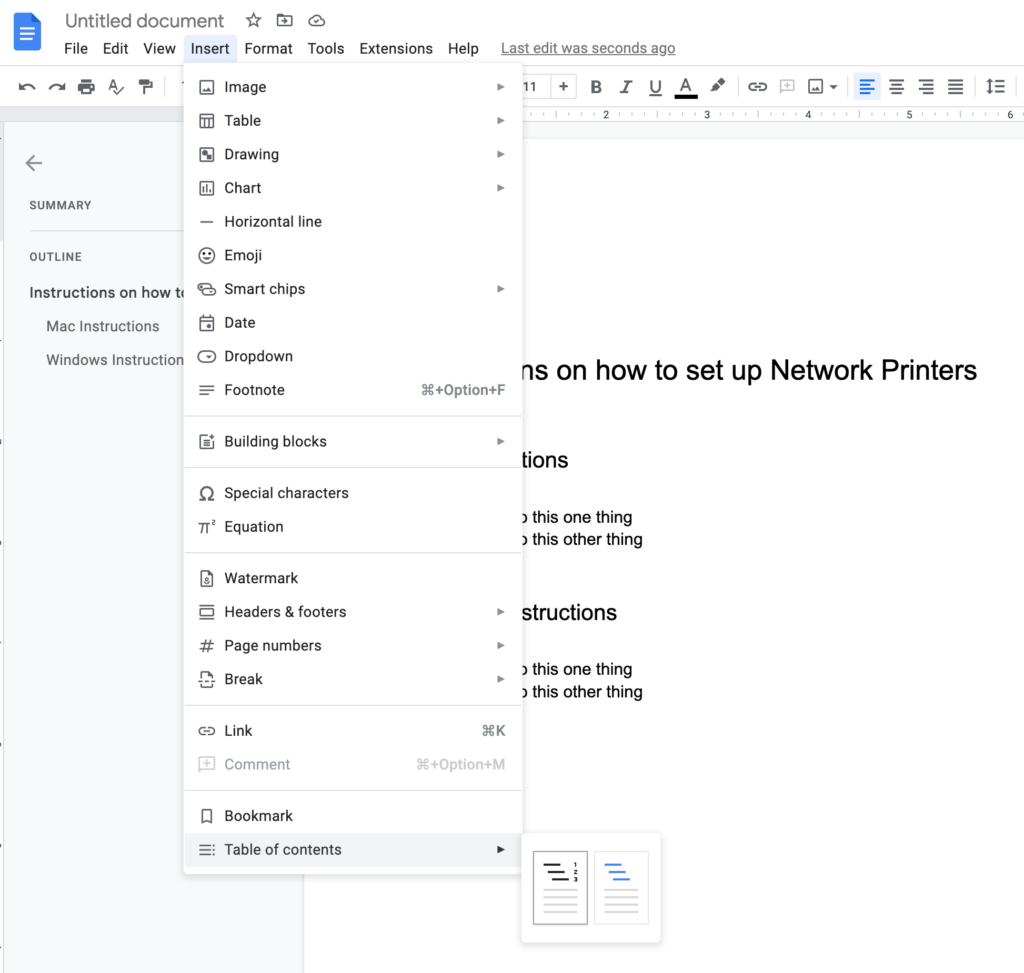
Task: Open the line spacing icon
Action: point(995,87)
